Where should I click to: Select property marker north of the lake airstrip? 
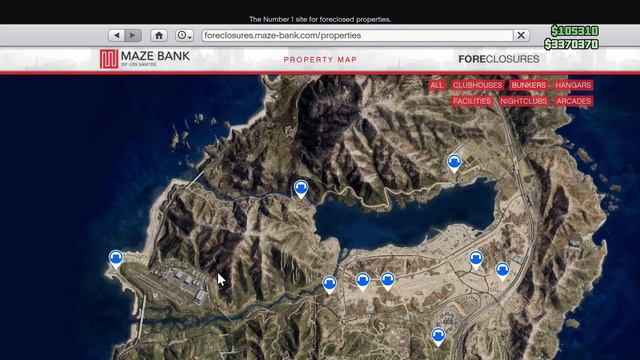tap(454, 163)
